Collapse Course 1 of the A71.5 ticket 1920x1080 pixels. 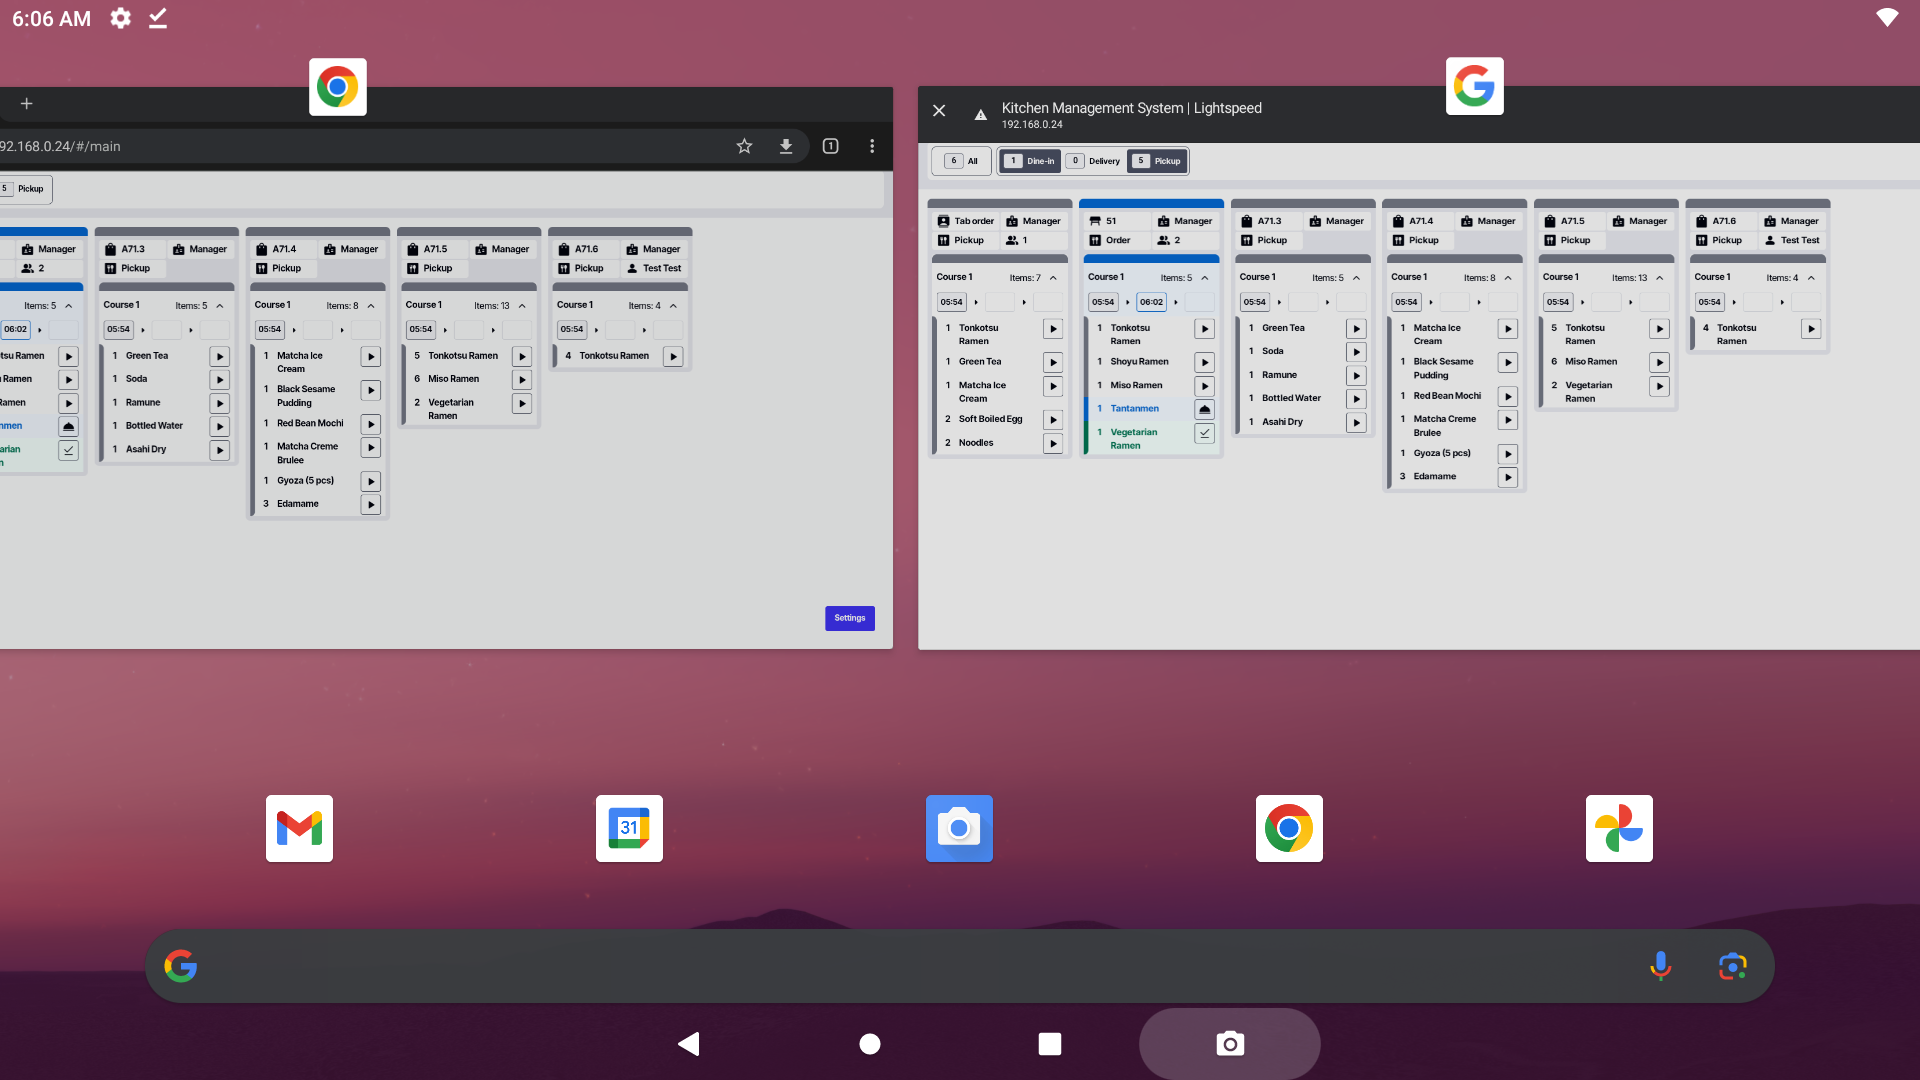coord(1660,278)
